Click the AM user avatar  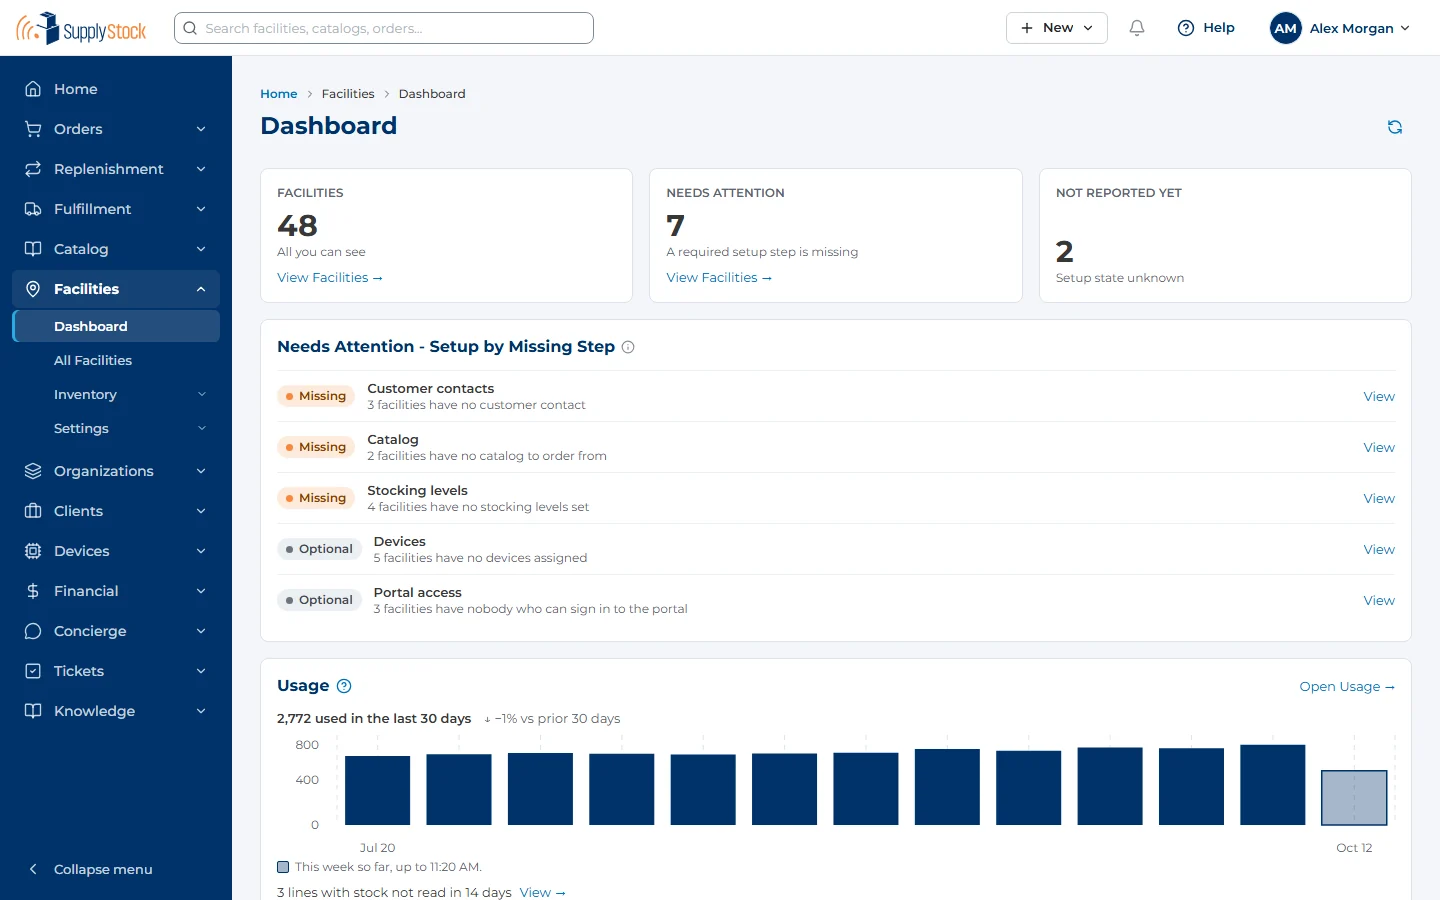tap(1286, 28)
